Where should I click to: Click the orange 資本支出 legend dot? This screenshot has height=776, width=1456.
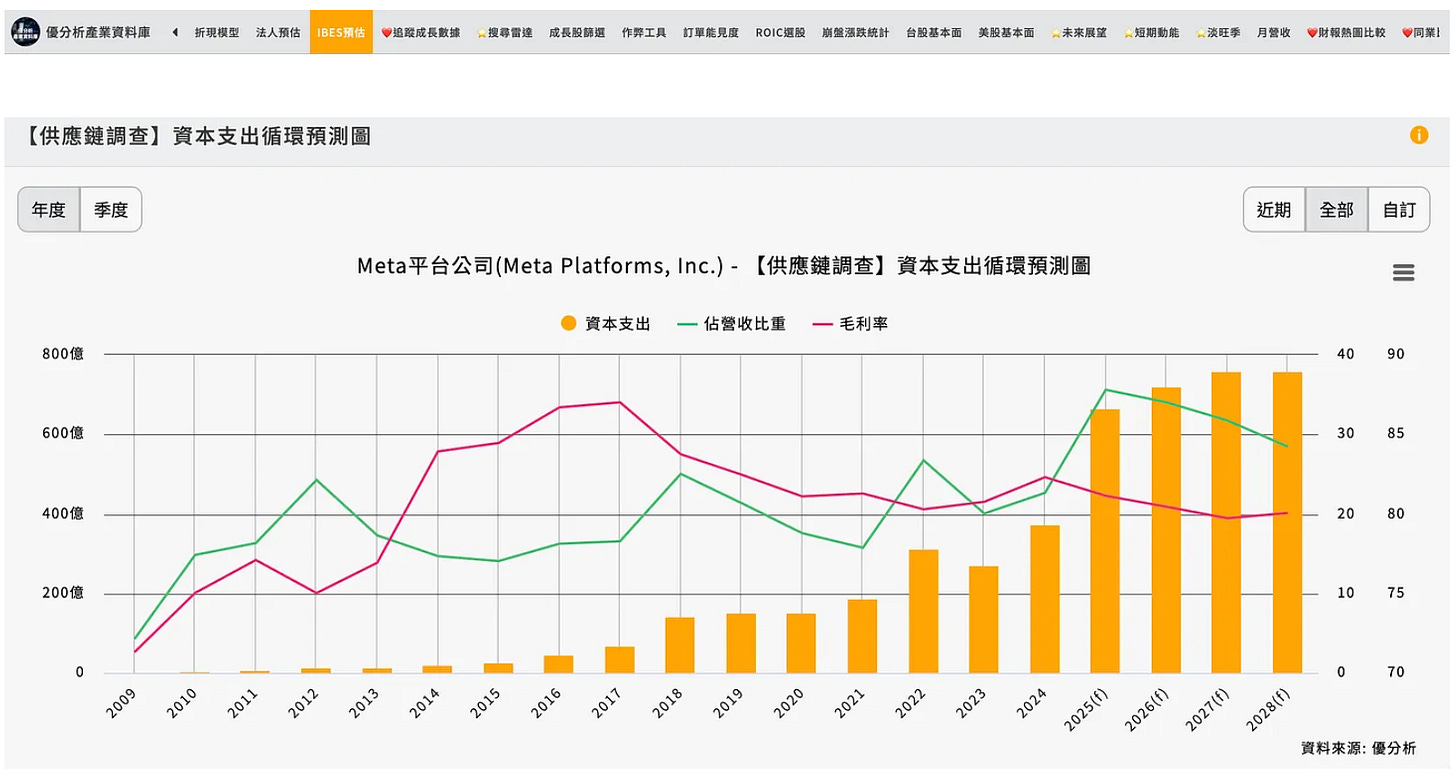[568, 323]
